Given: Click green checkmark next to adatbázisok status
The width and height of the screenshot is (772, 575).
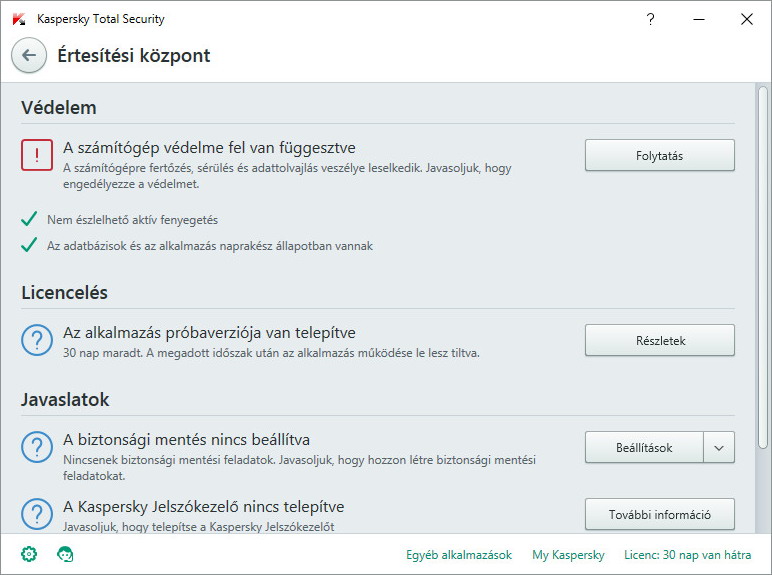Looking at the screenshot, I should (29, 245).
